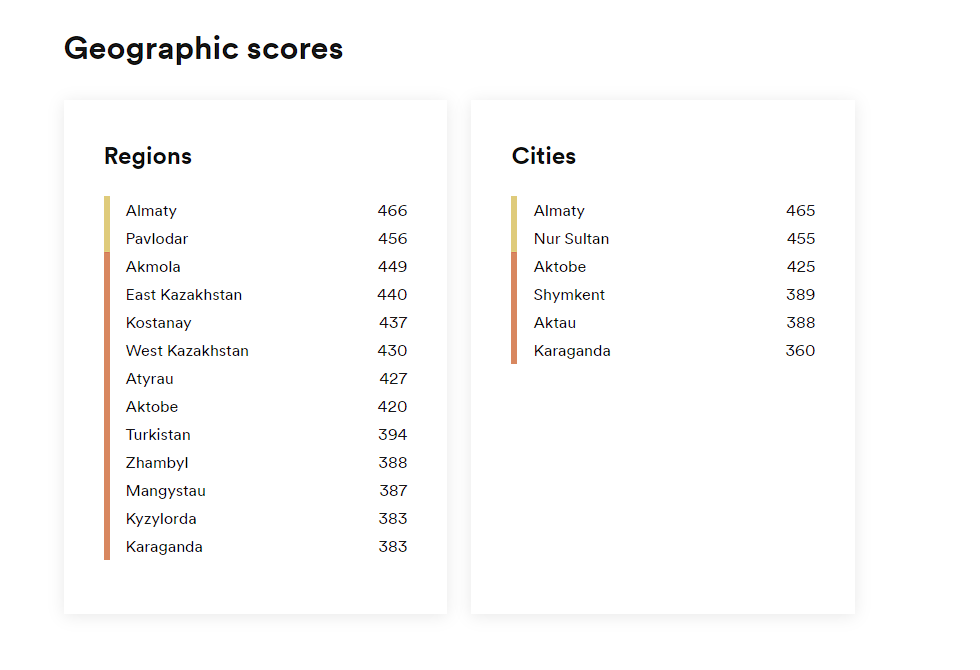Screen dimensions: 980x670
Task: Click the Mangystau region name
Action: [166, 491]
